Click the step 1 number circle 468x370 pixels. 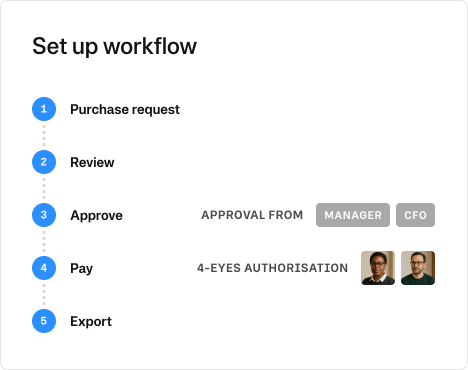tap(44, 109)
